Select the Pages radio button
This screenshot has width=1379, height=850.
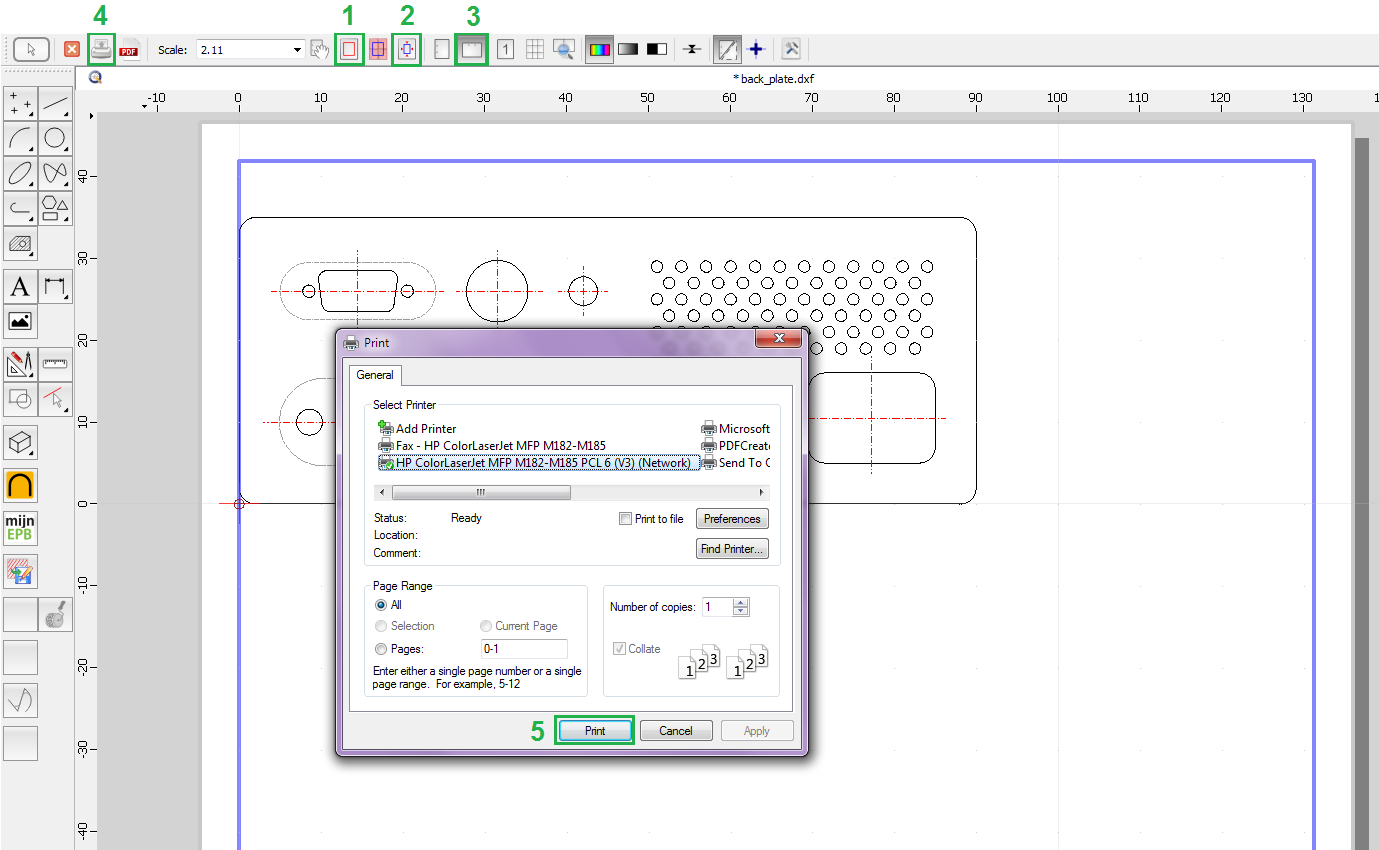(x=381, y=649)
